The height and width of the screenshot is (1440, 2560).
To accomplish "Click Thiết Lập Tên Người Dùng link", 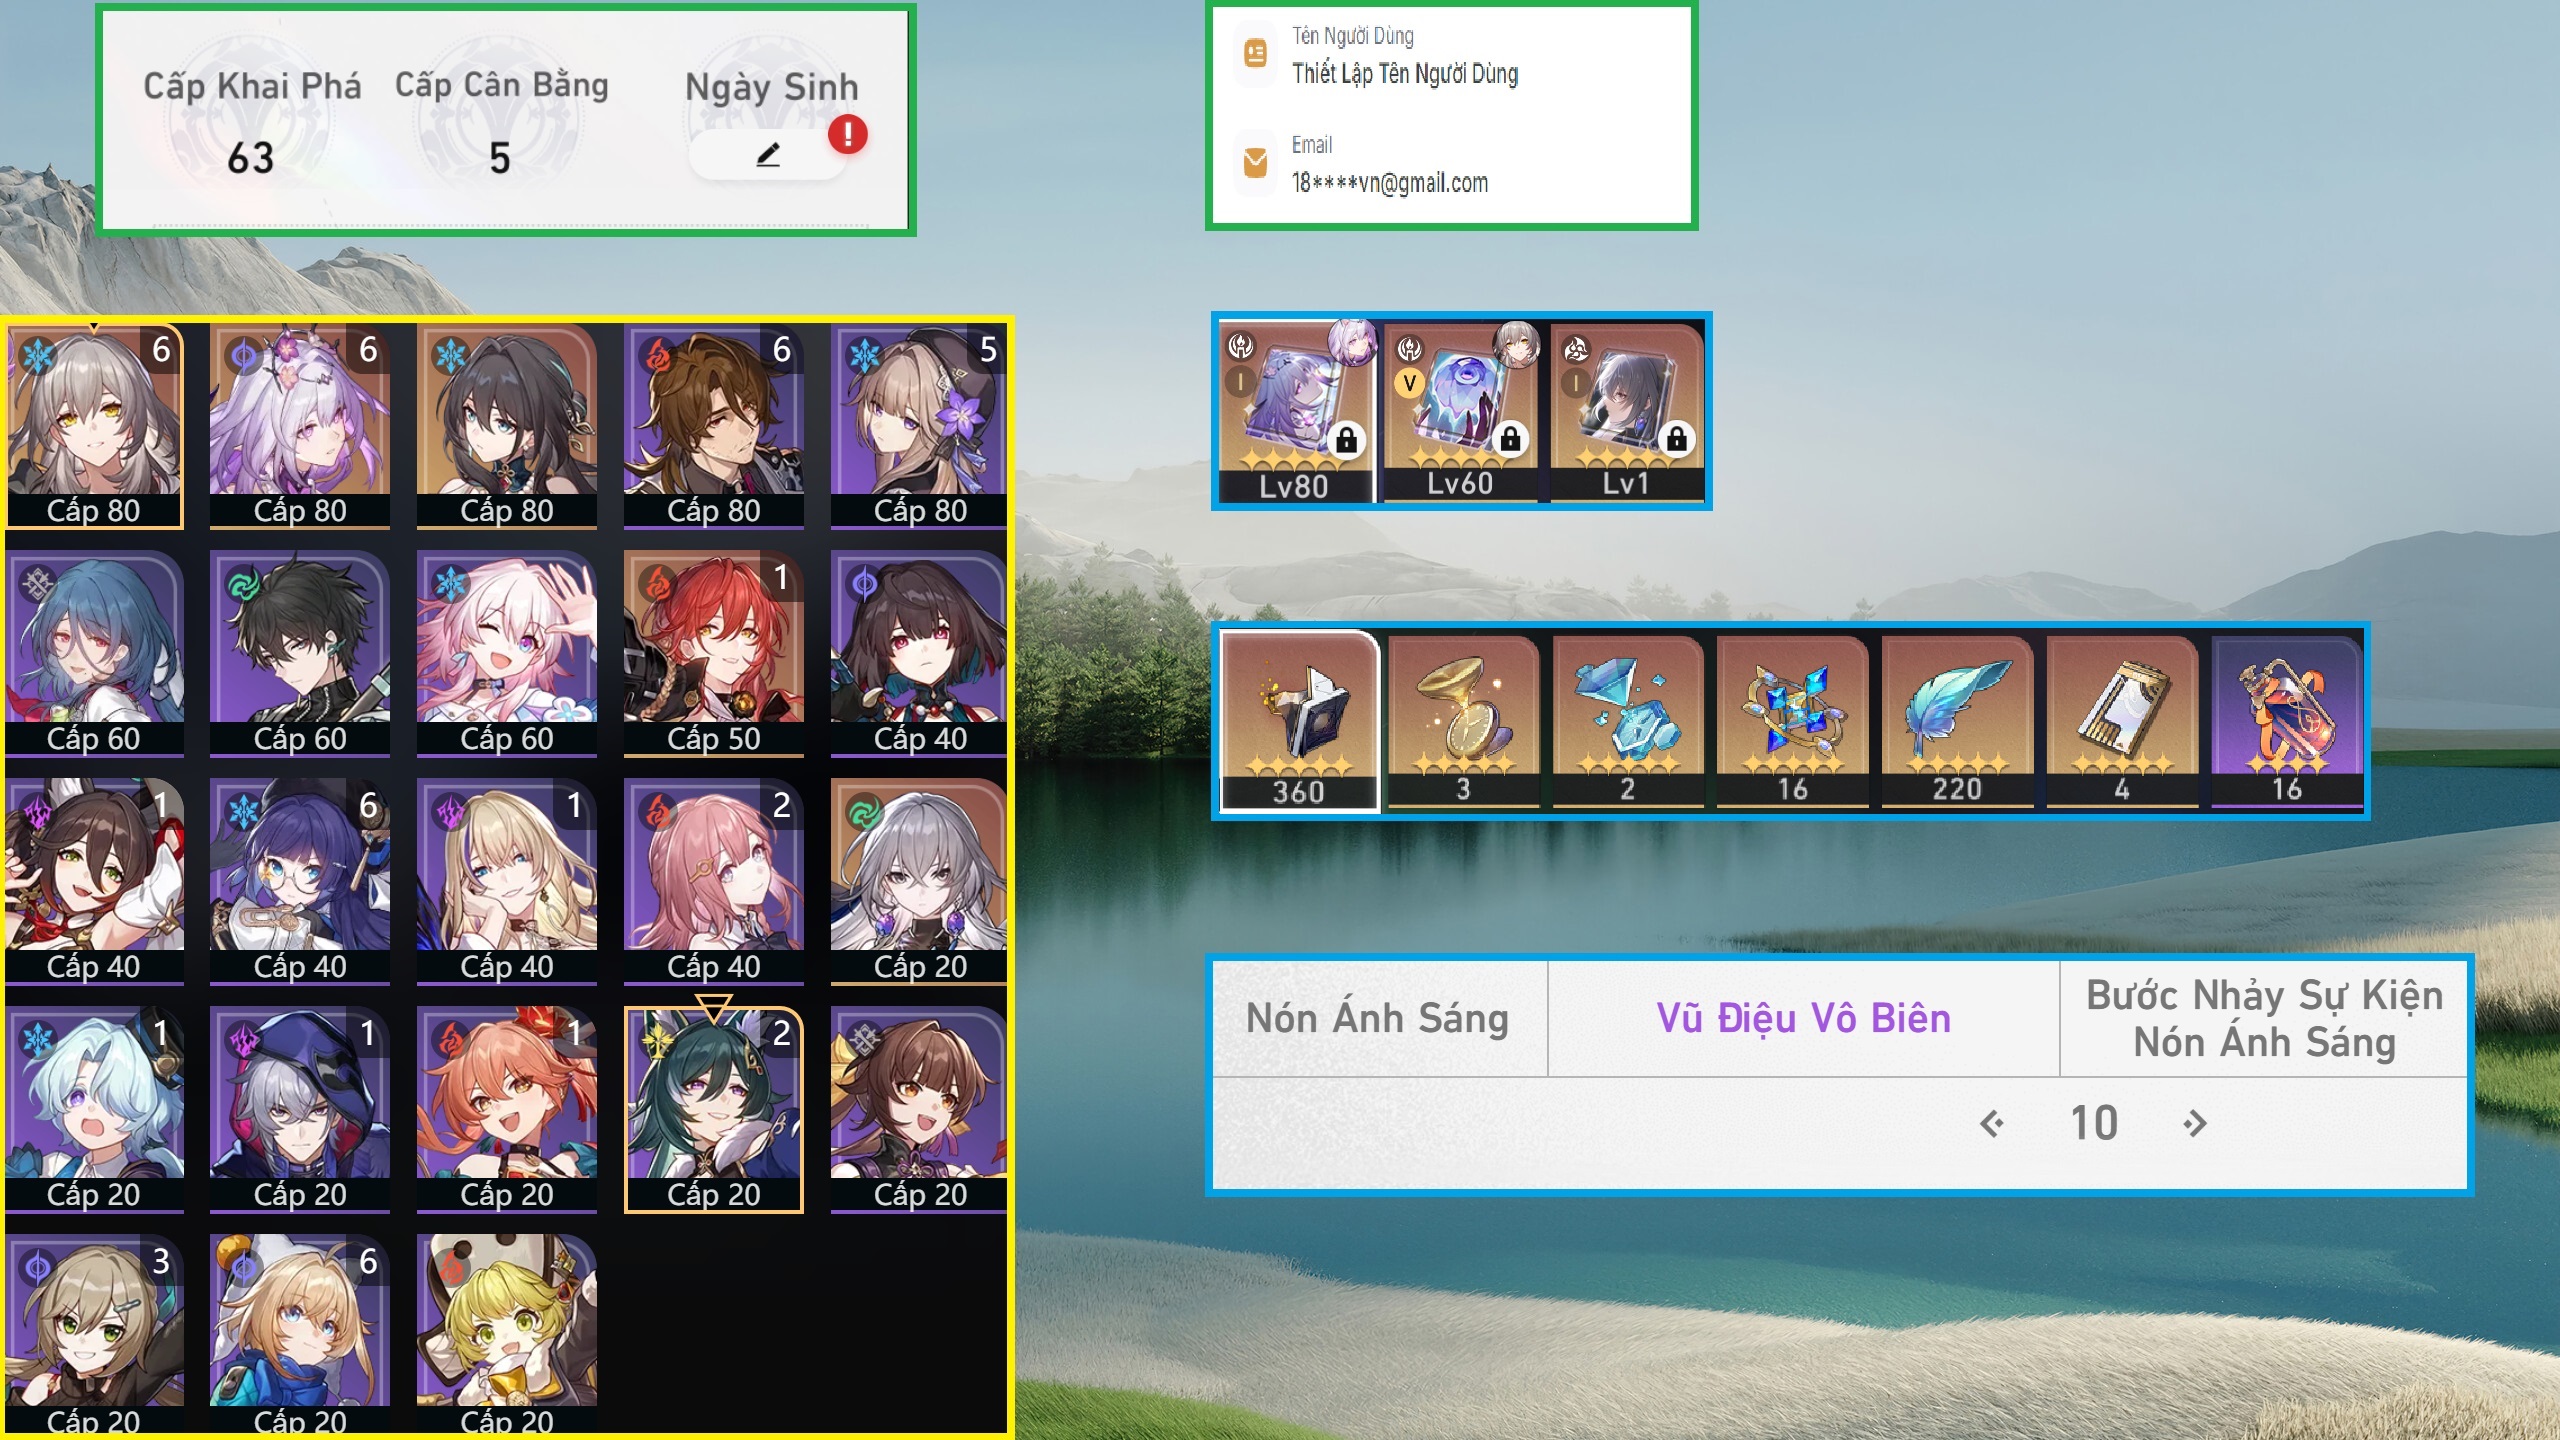I will (x=1405, y=74).
